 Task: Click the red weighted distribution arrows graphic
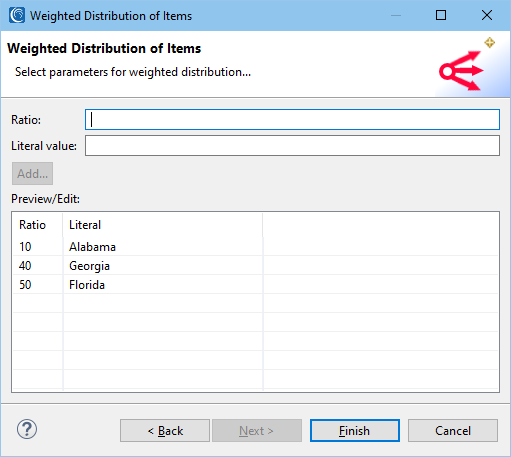click(x=461, y=70)
